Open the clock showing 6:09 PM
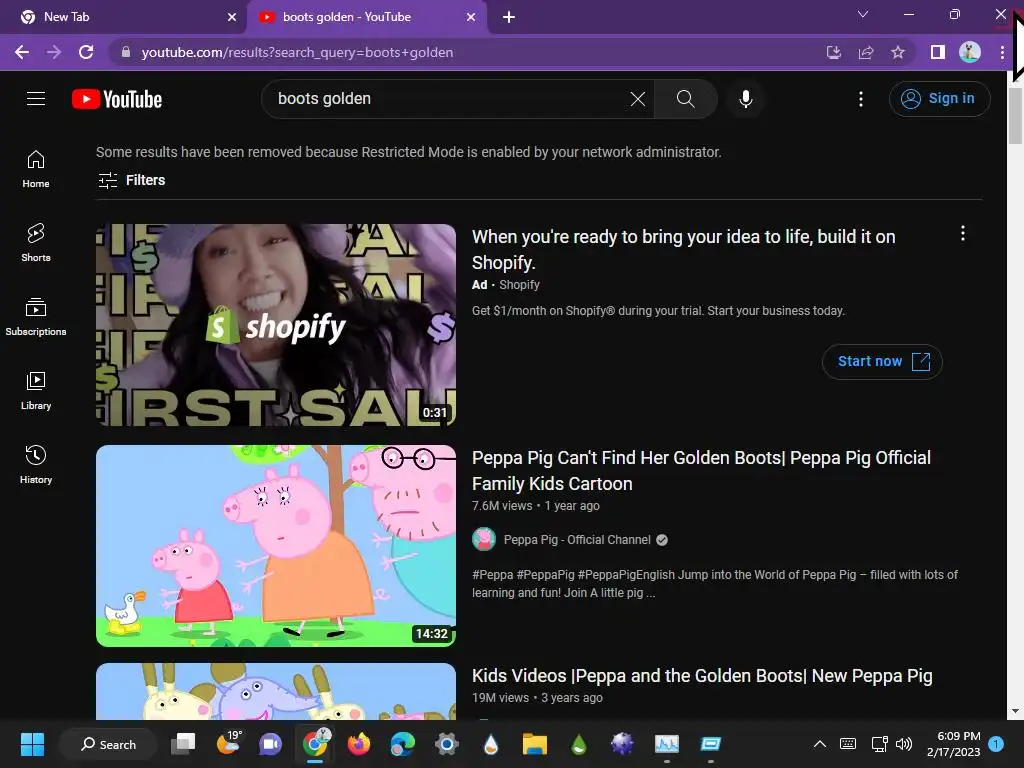 point(953,744)
